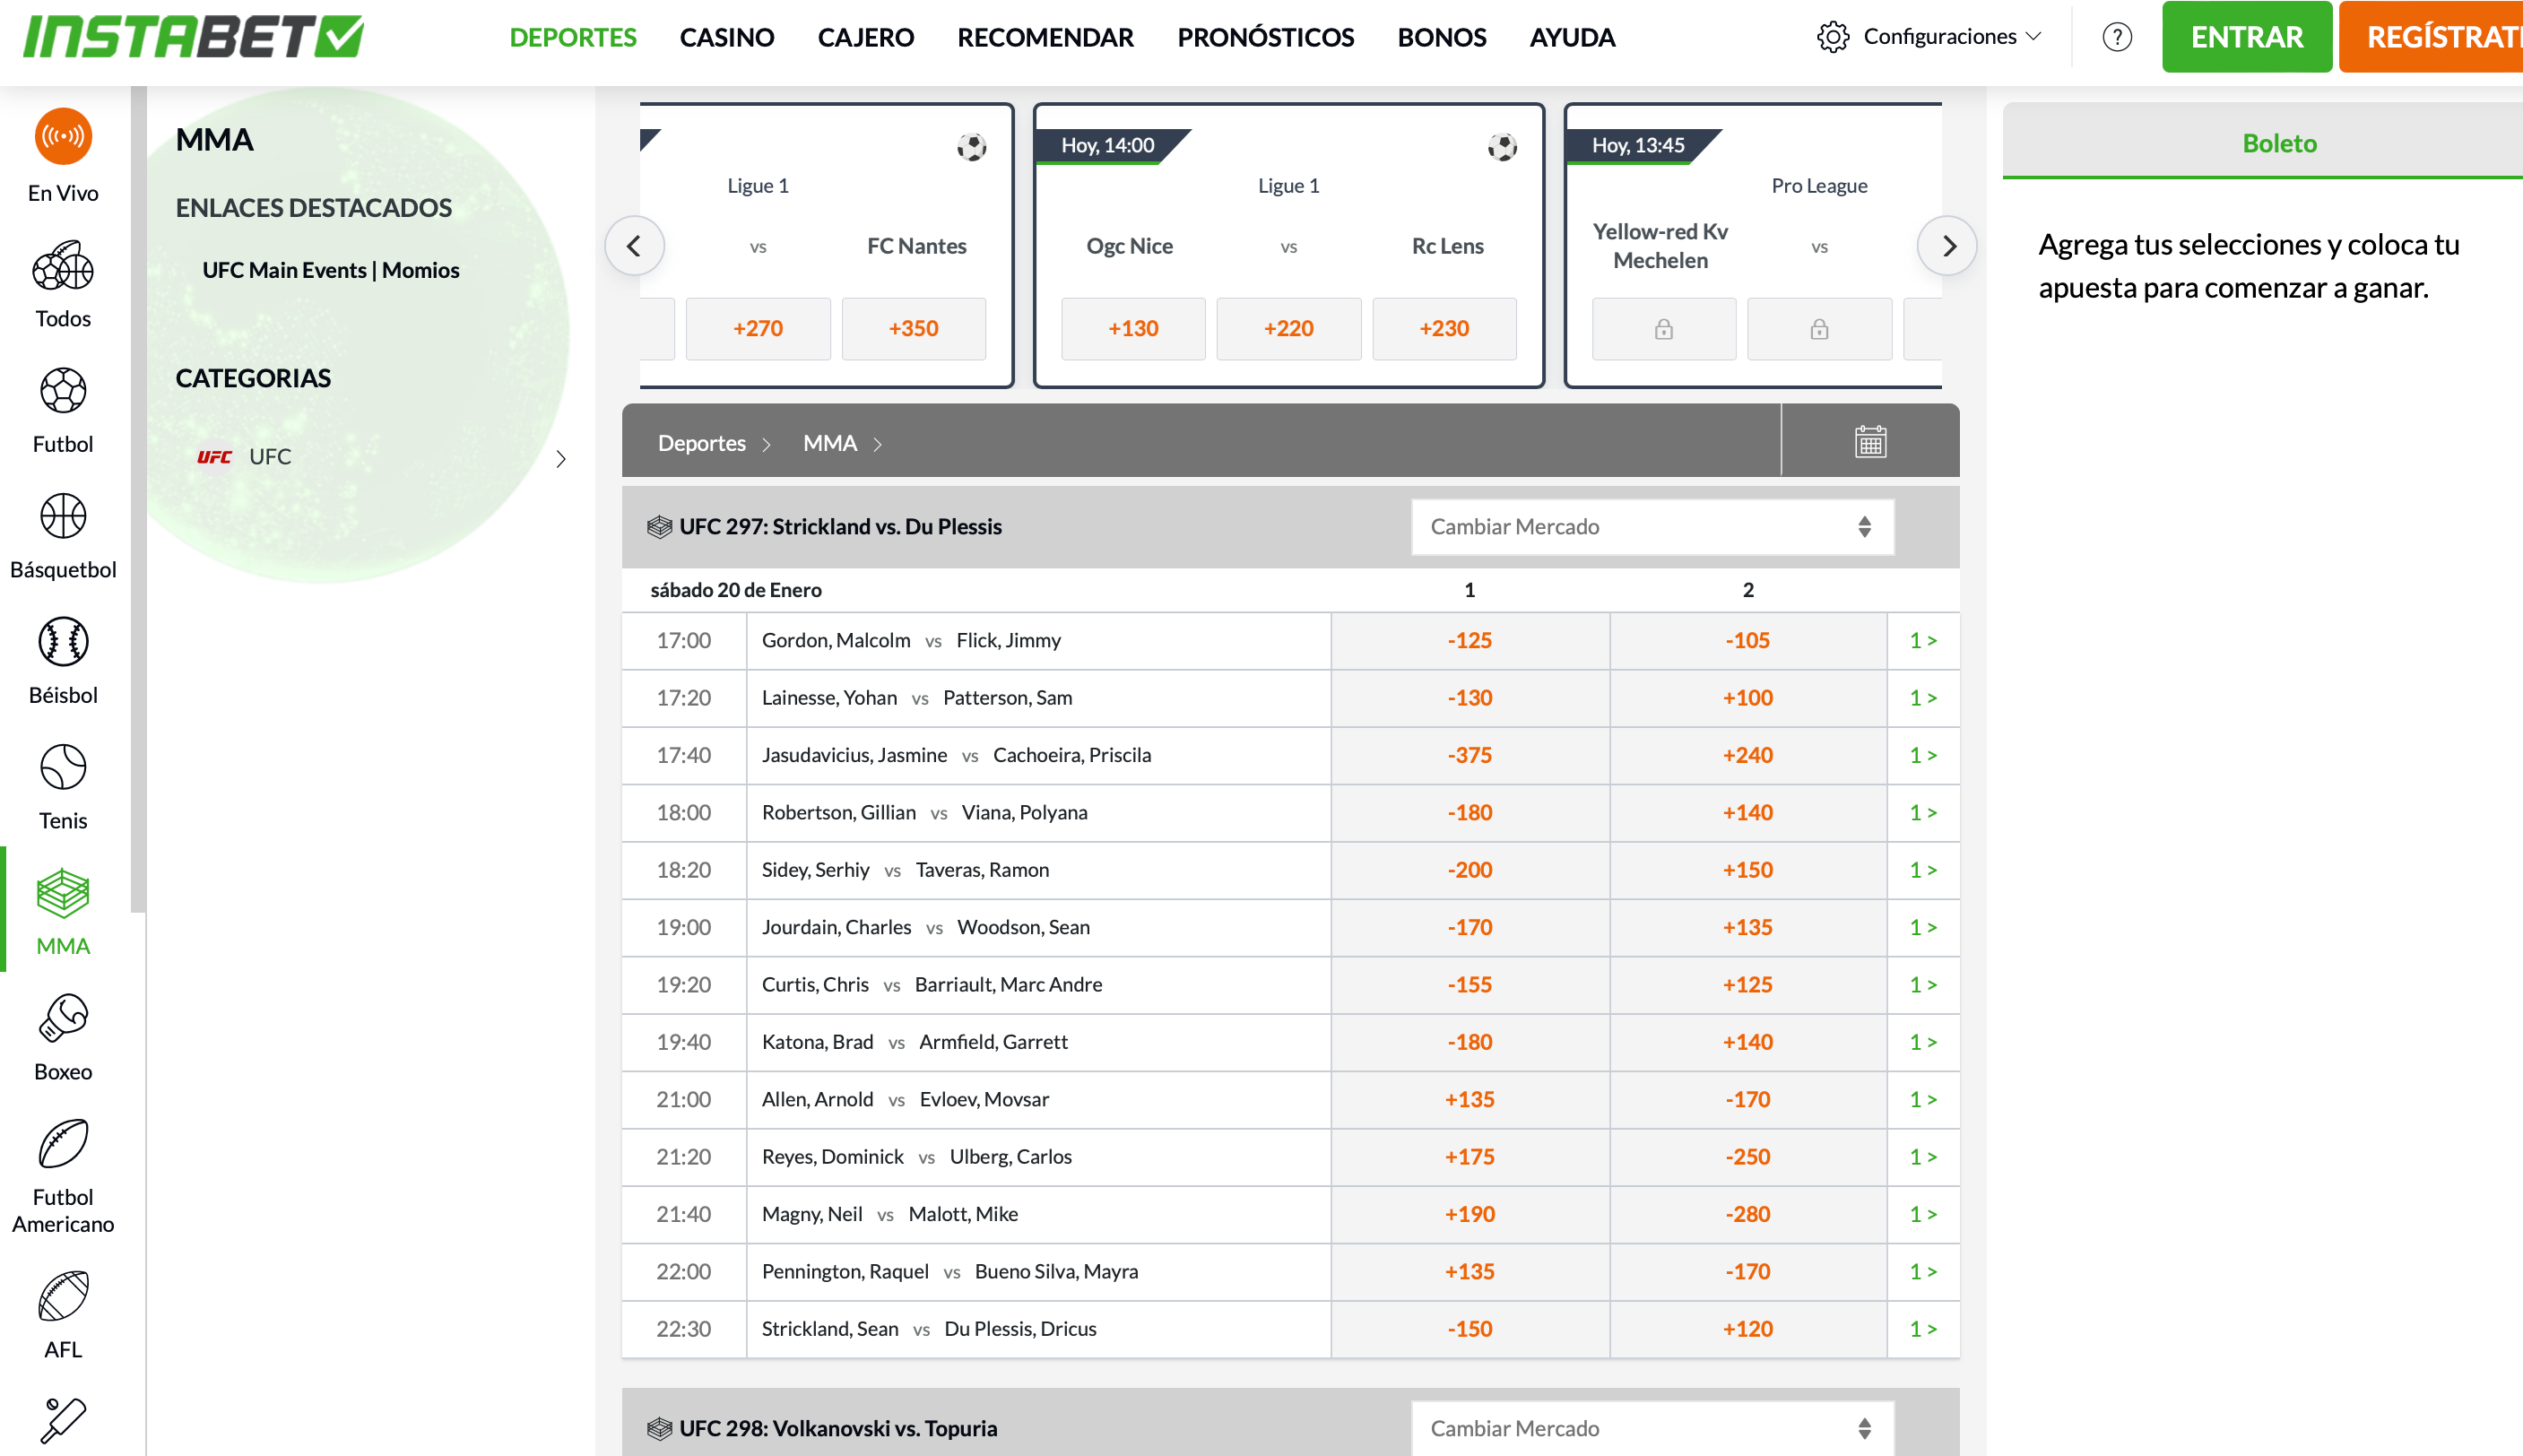Open the Béisbol baseball icon
2523x1456 pixels.
click(63, 642)
